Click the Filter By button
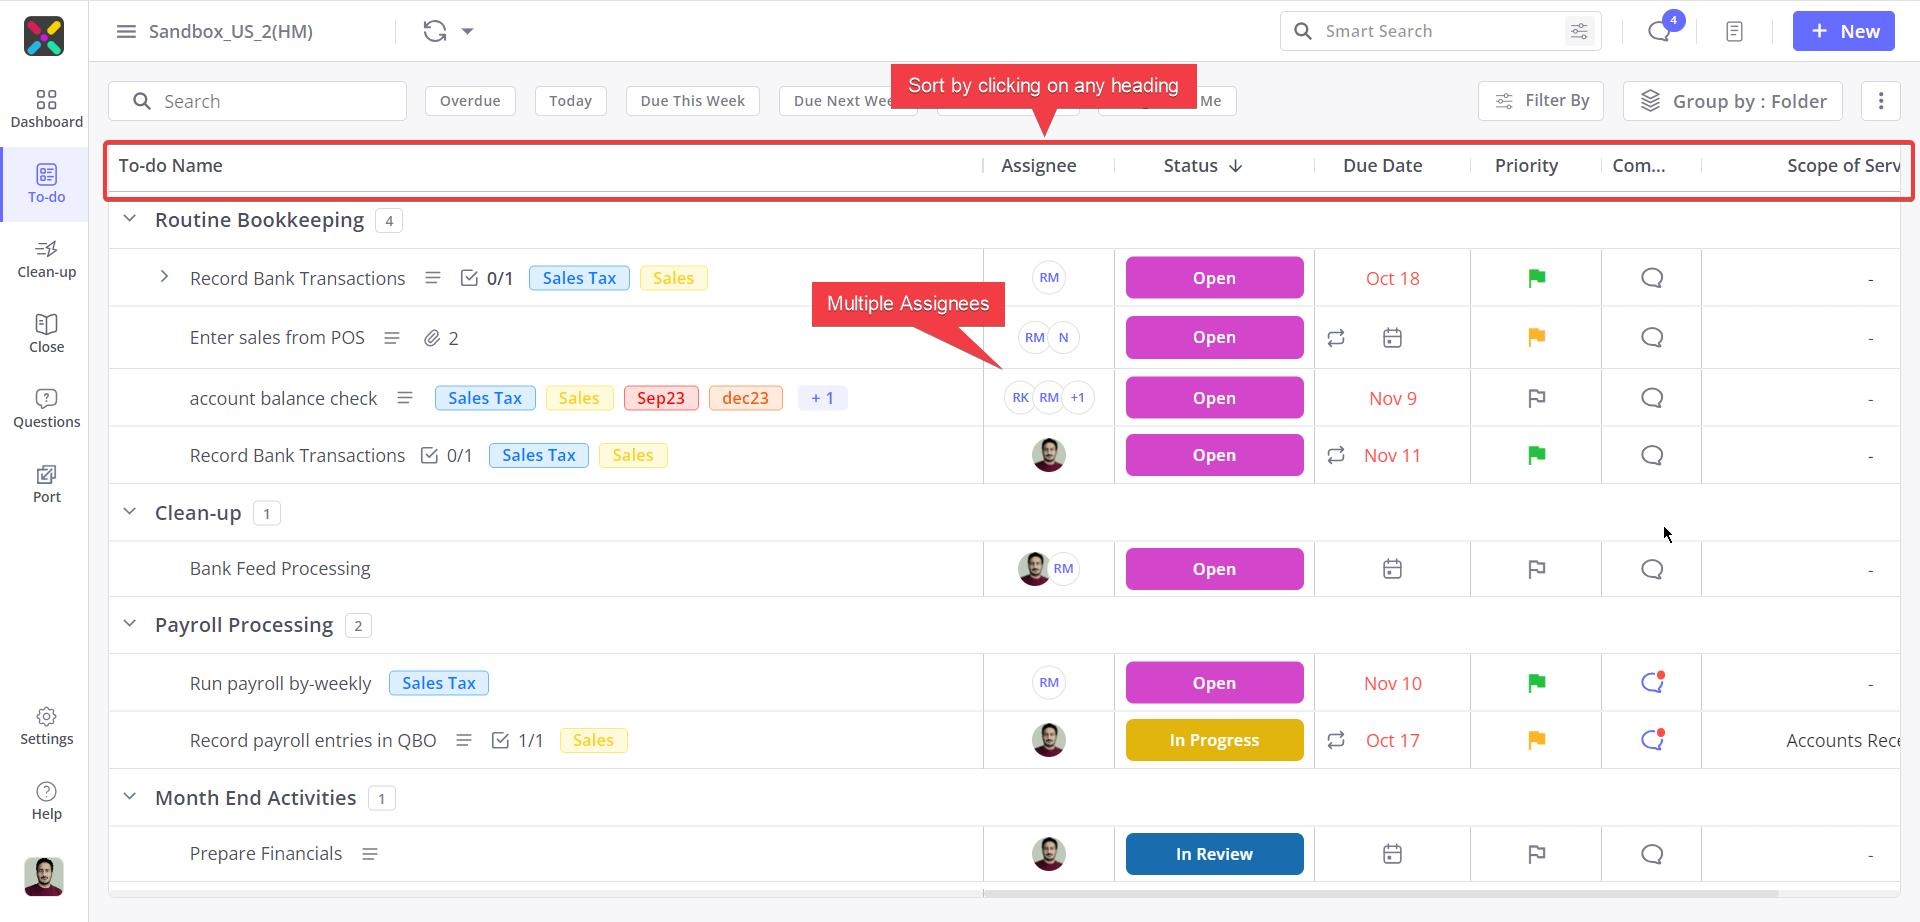Viewport: 1920px width, 922px height. coord(1540,101)
